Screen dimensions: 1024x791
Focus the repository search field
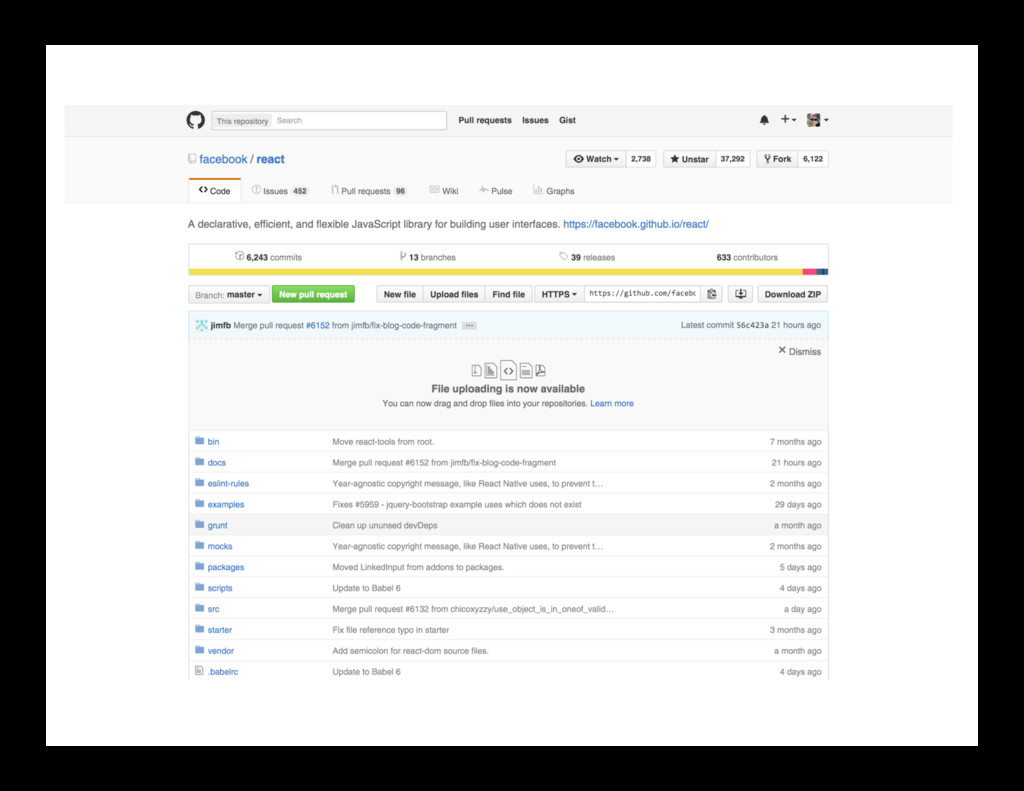point(359,121)
